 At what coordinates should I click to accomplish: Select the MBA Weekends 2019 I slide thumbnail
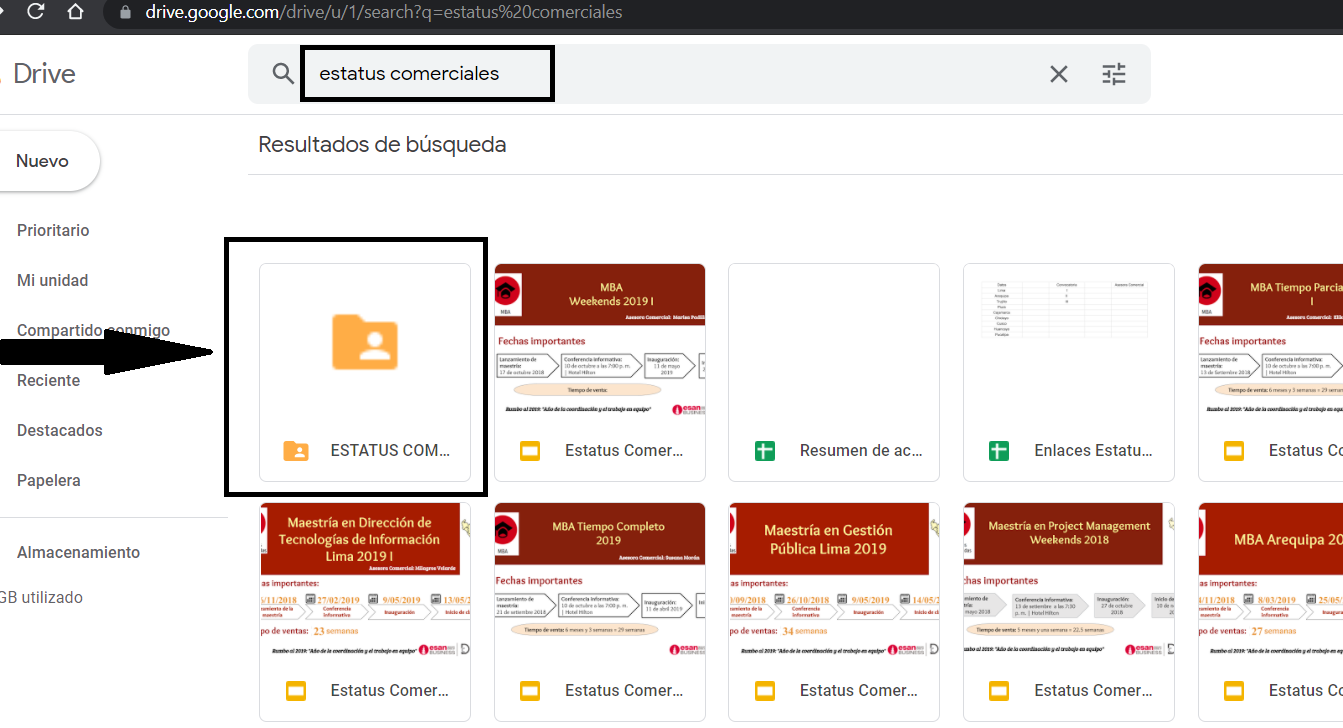point(600,342)
